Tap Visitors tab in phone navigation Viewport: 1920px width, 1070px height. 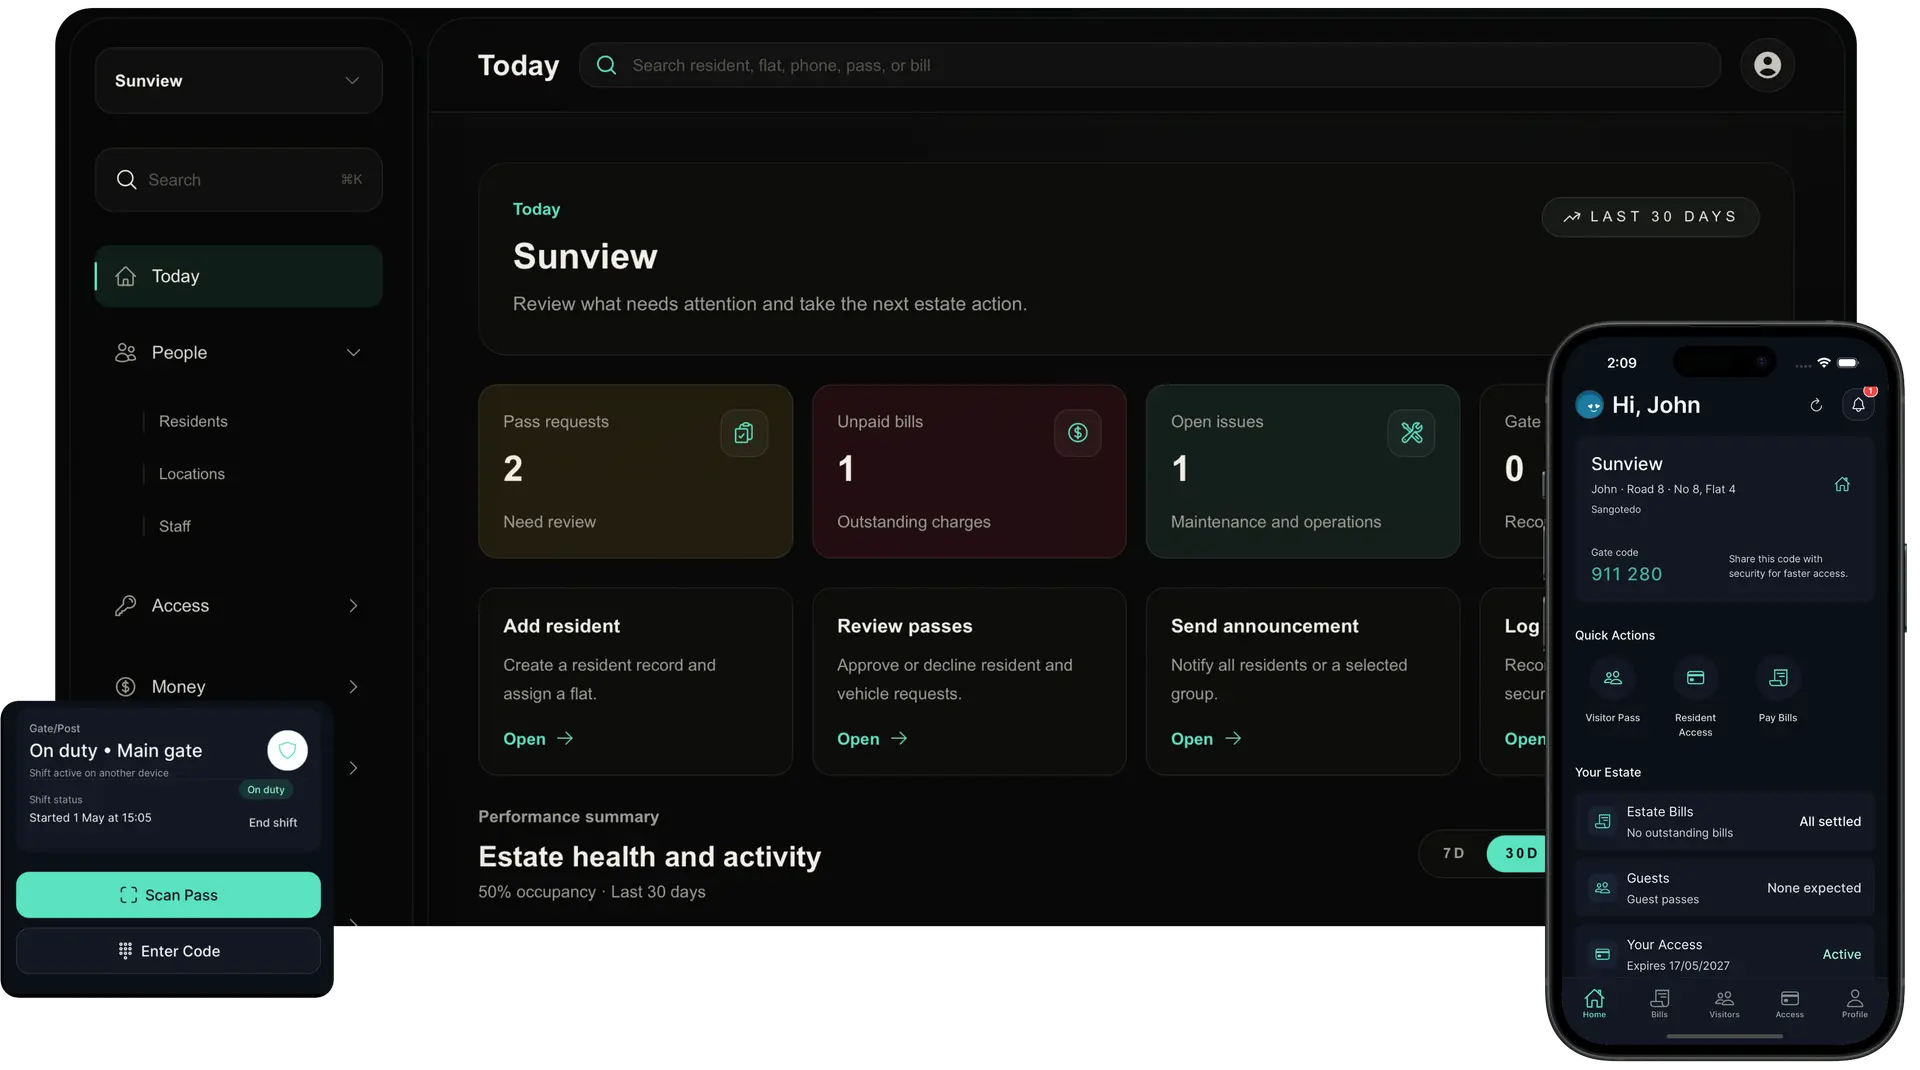pyautogui.click(x=1724, y=1003)
